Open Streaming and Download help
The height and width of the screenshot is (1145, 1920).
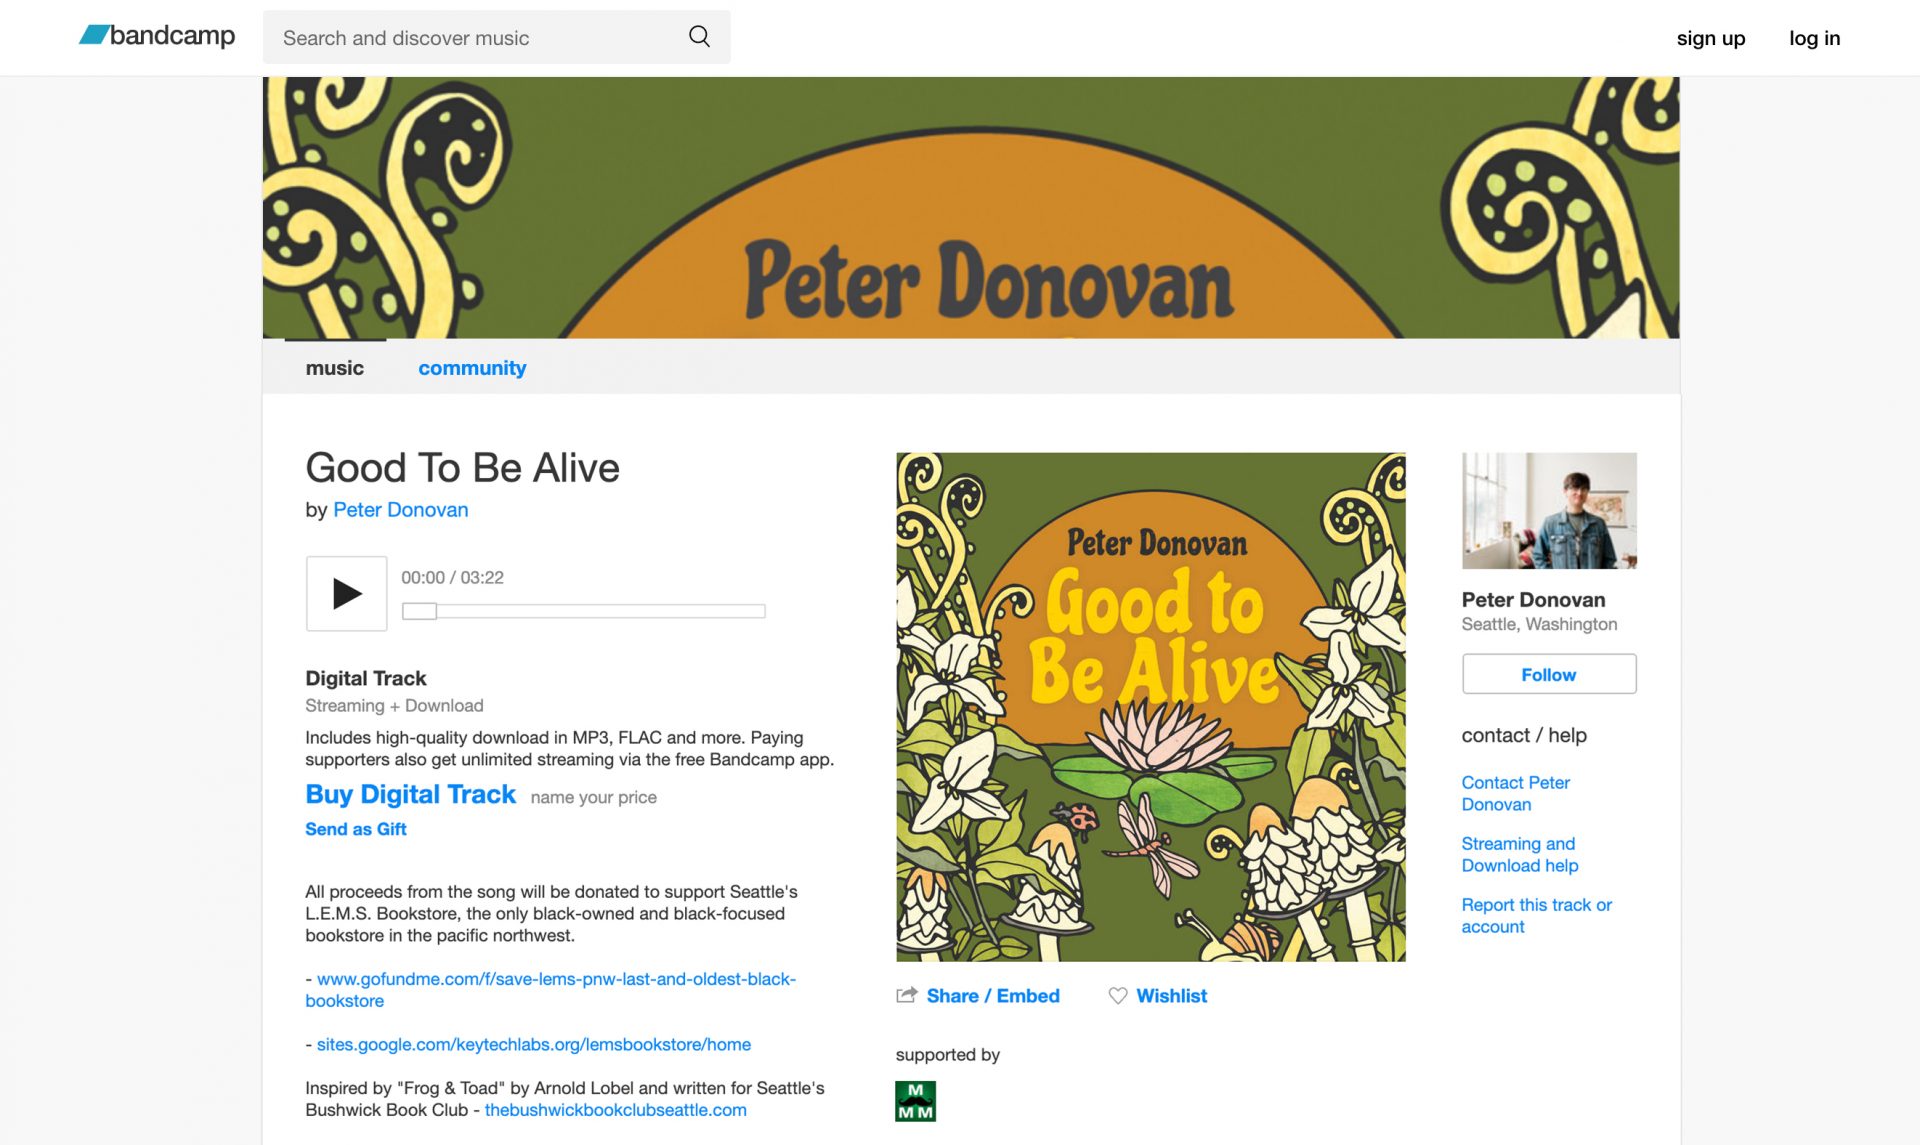point(1520,854)
